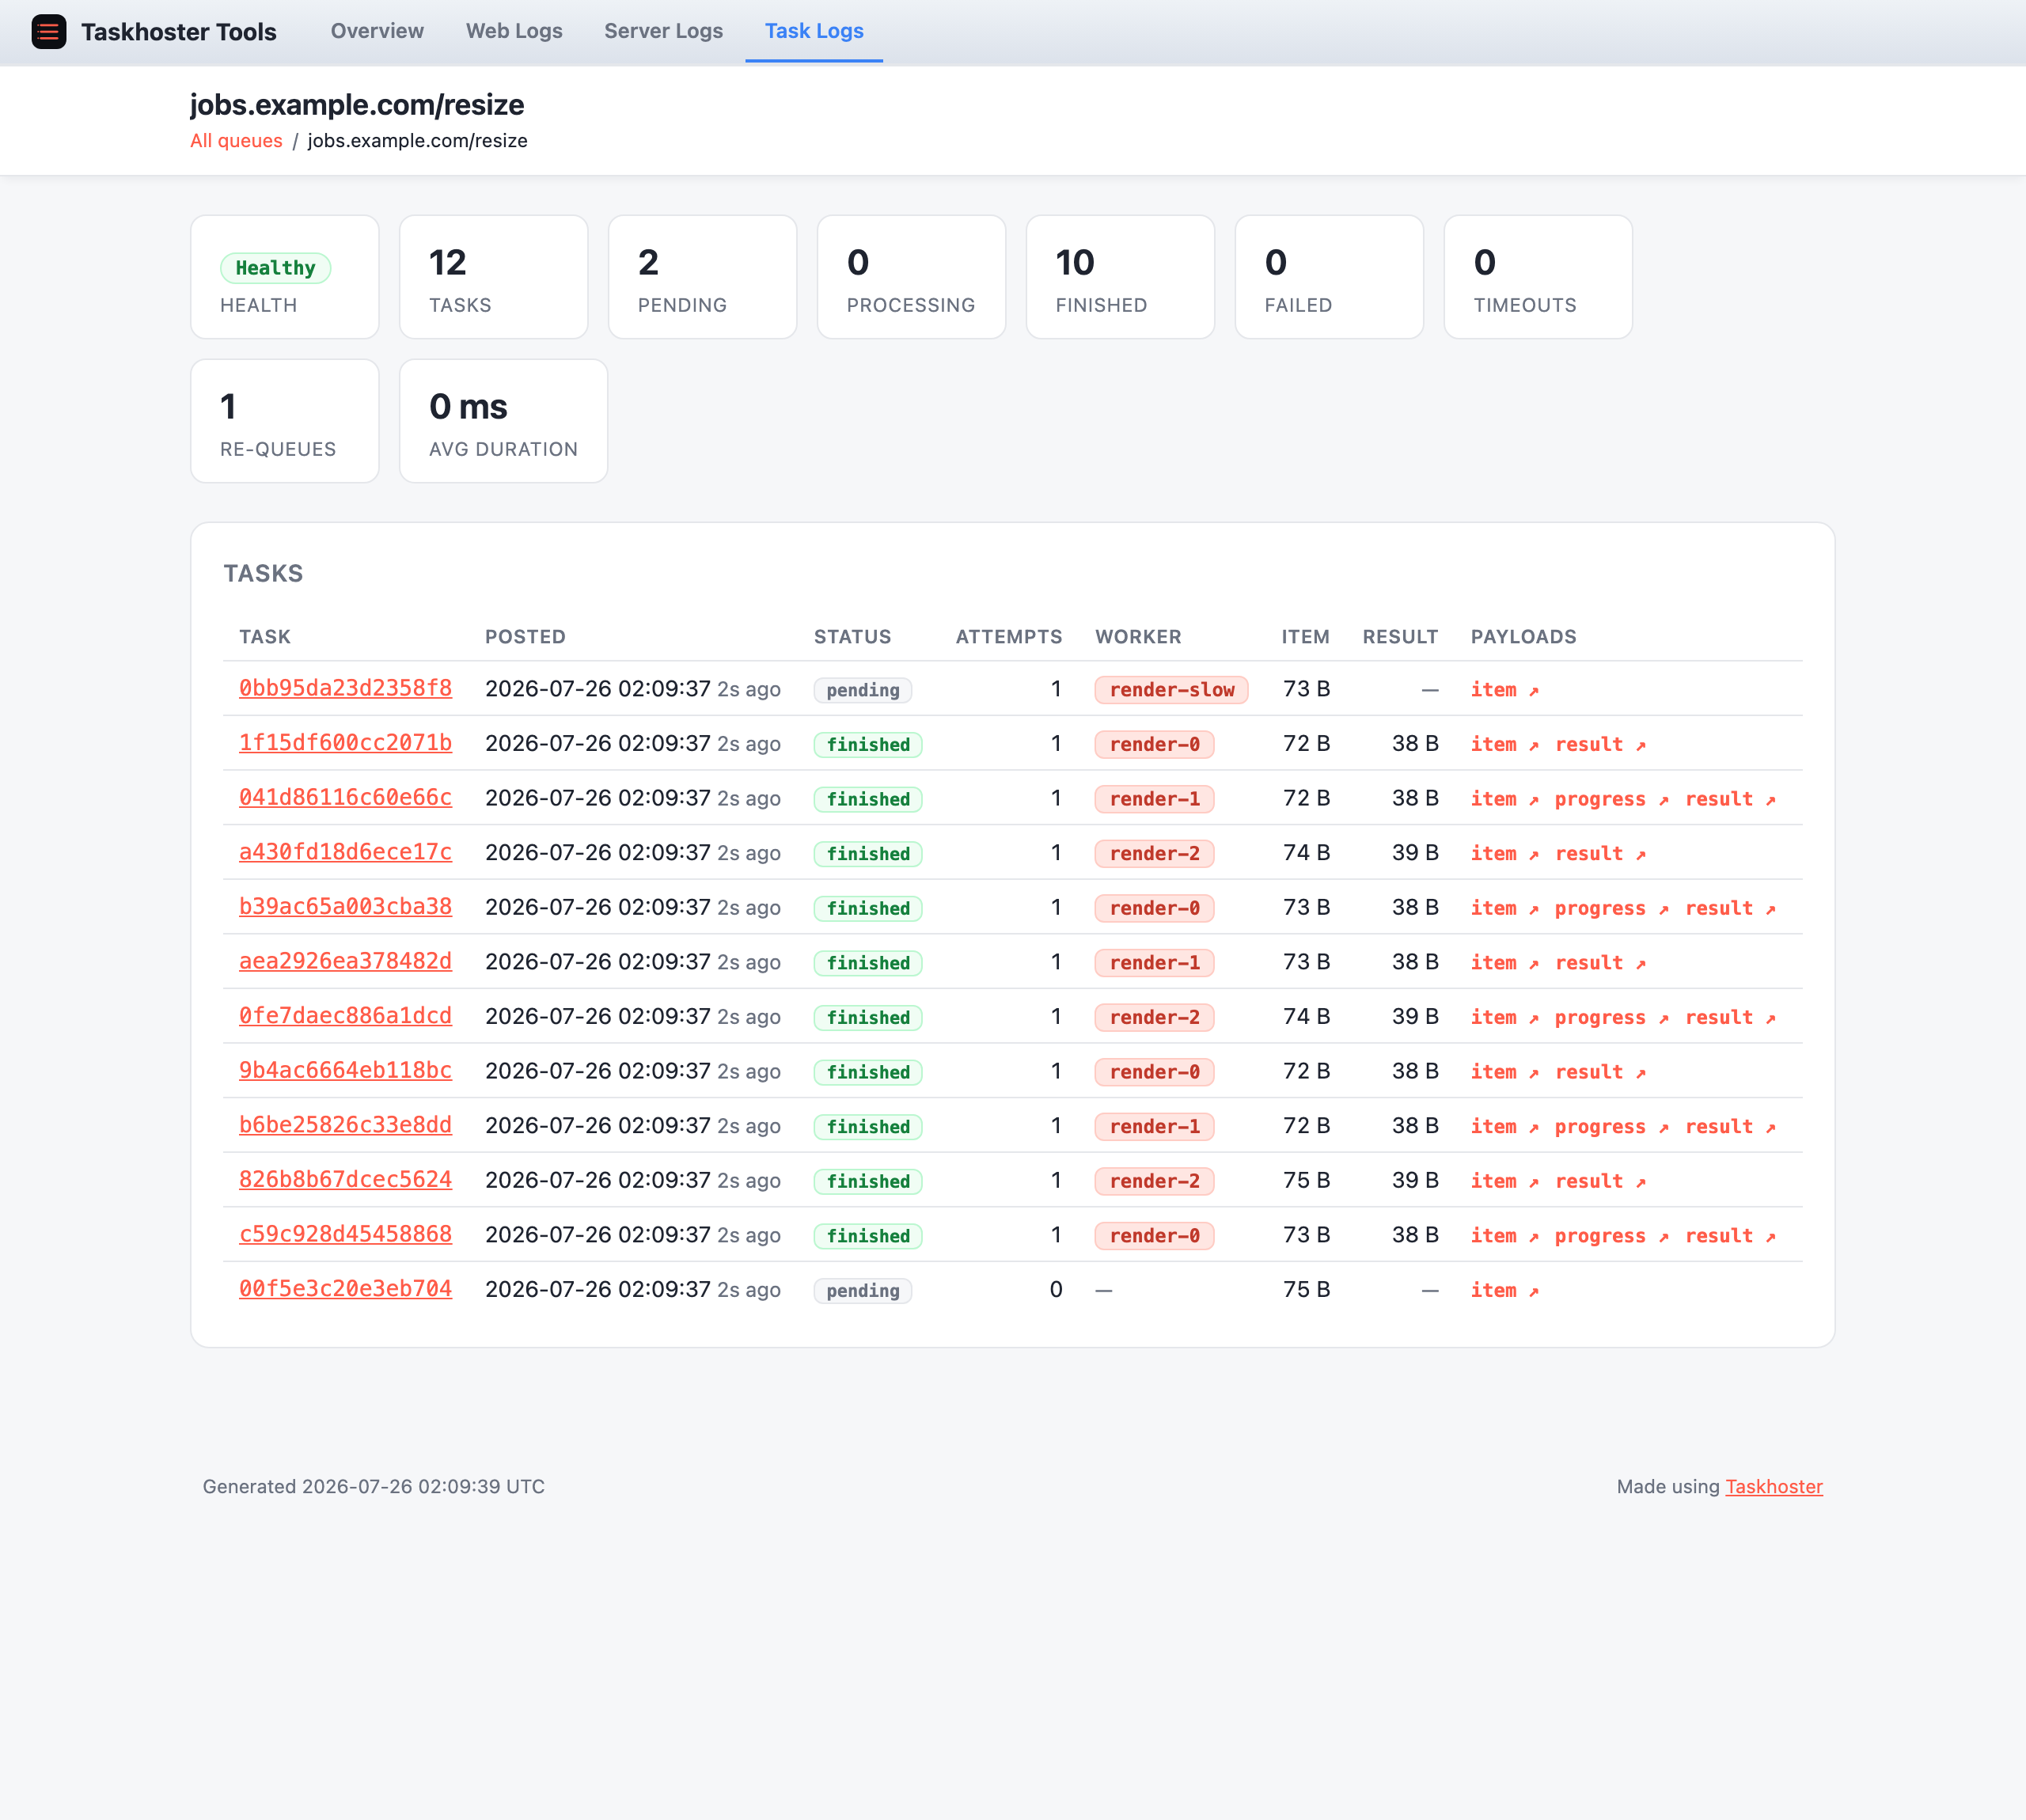Click the render-slow worker badge
Viewport: 2026px width, 1820px height.
click(1171, 690)
